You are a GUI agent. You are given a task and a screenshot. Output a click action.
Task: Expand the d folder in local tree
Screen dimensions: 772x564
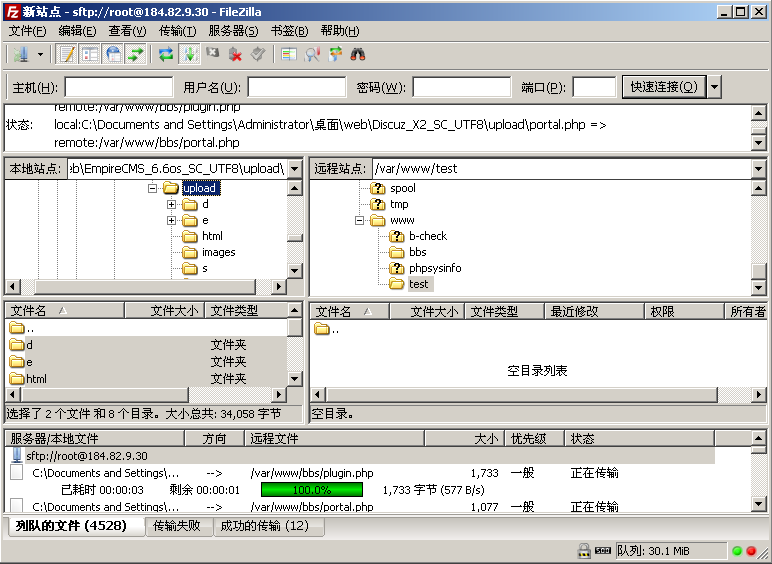(x=171, y=204)
